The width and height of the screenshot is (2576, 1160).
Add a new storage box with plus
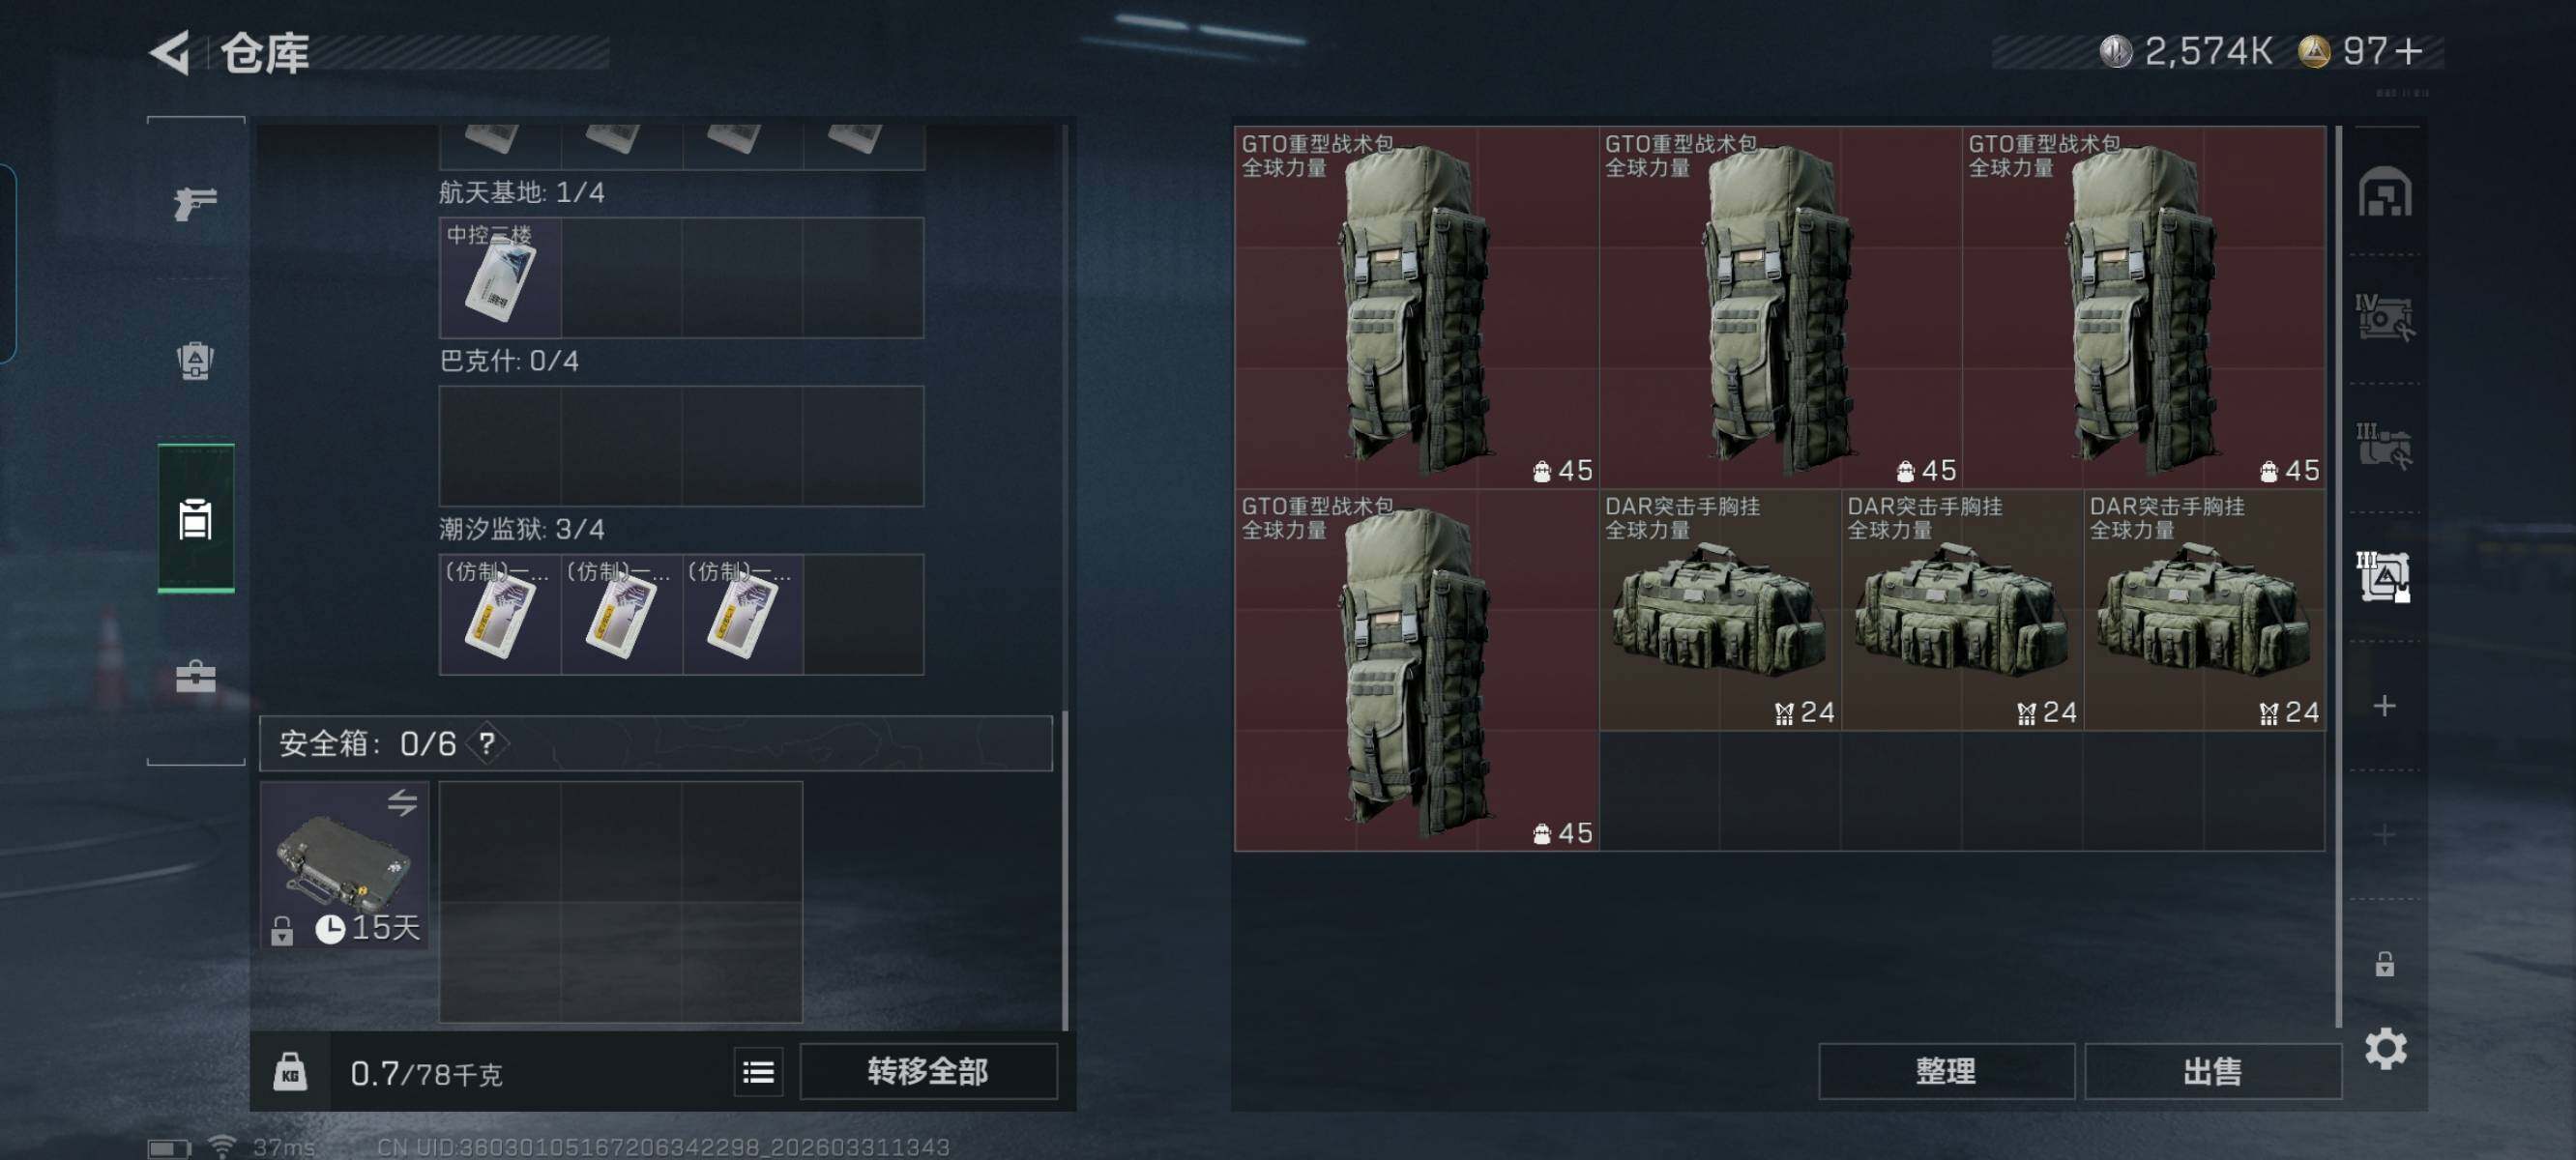point(2385,706)
